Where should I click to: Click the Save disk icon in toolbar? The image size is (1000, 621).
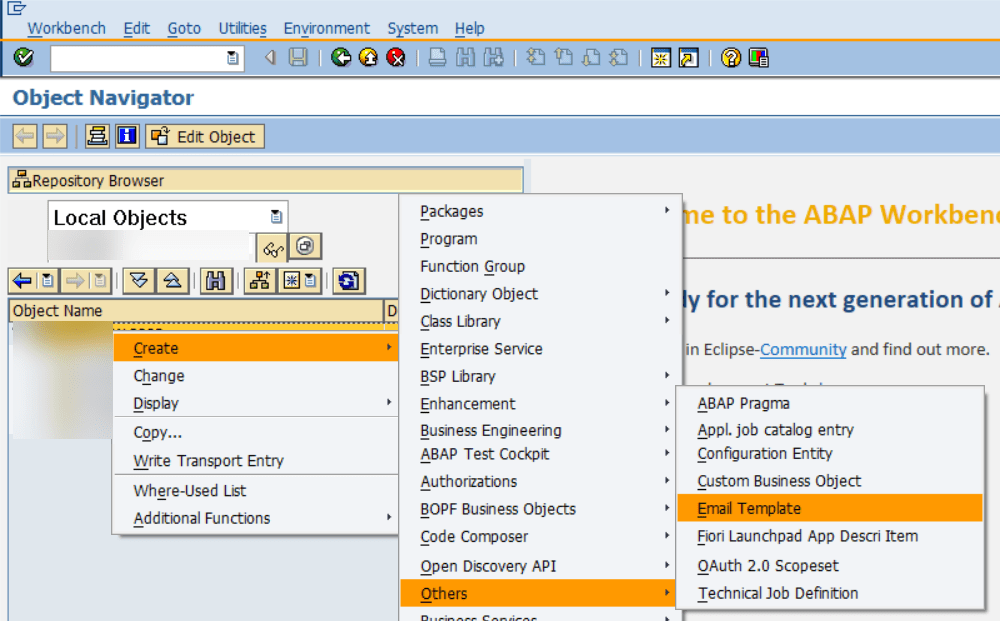click(298, 58)
